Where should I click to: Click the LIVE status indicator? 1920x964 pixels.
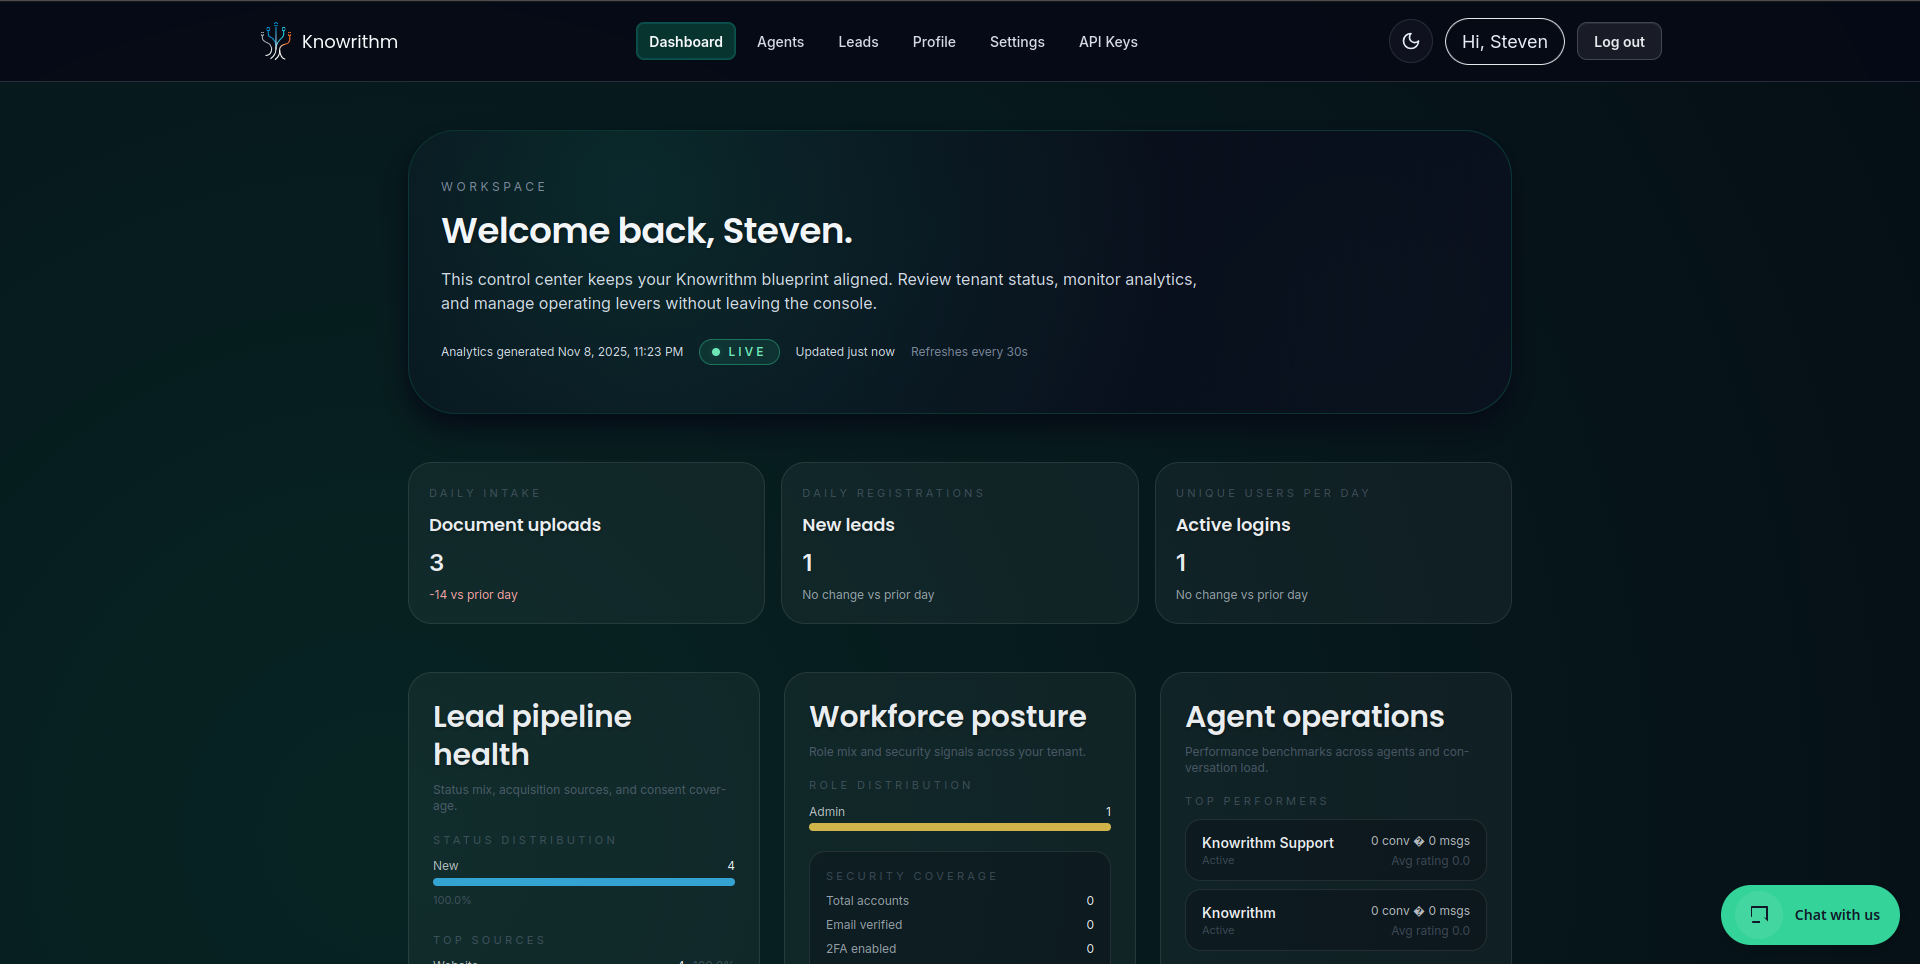739,352
